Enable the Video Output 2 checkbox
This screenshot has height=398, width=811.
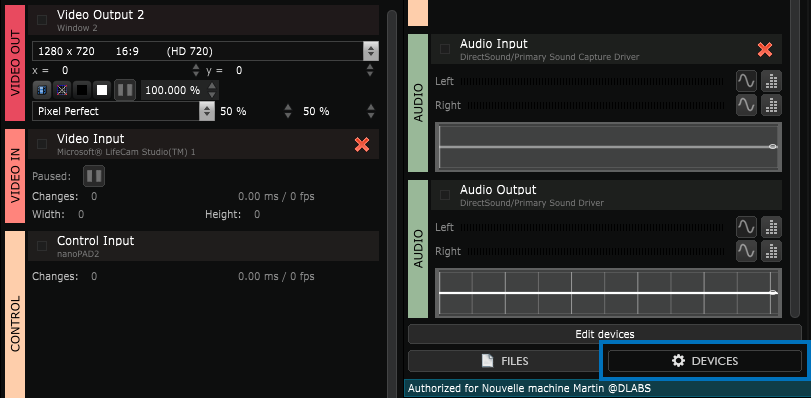42,20
